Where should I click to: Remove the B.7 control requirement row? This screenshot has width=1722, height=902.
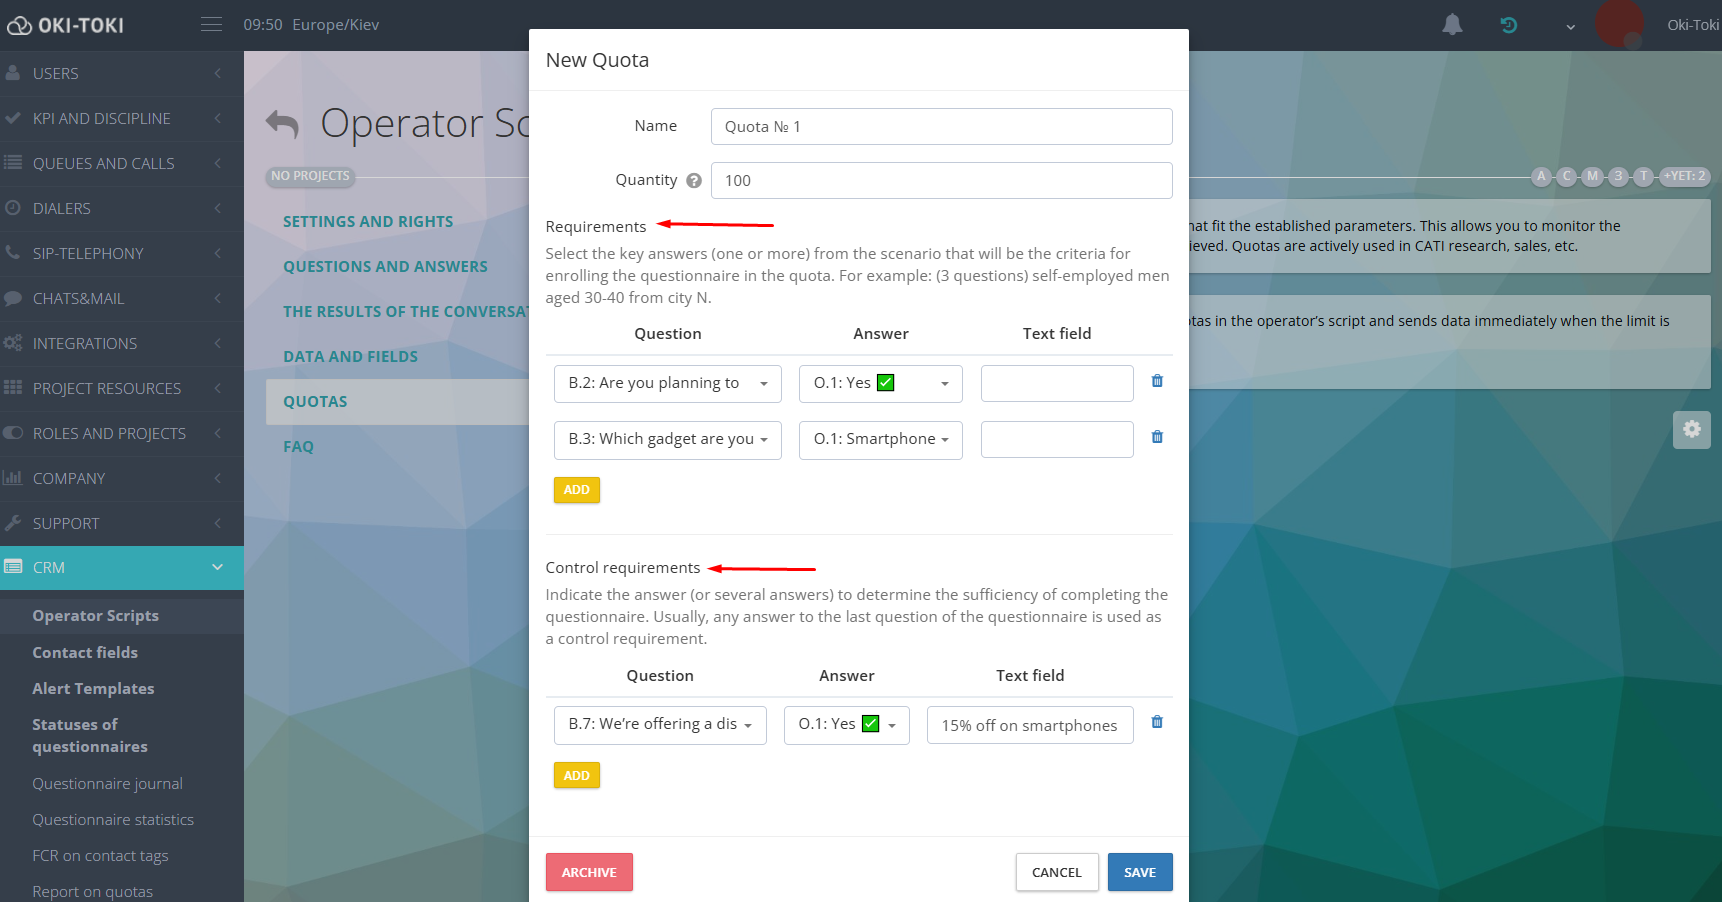(1157, 722)
